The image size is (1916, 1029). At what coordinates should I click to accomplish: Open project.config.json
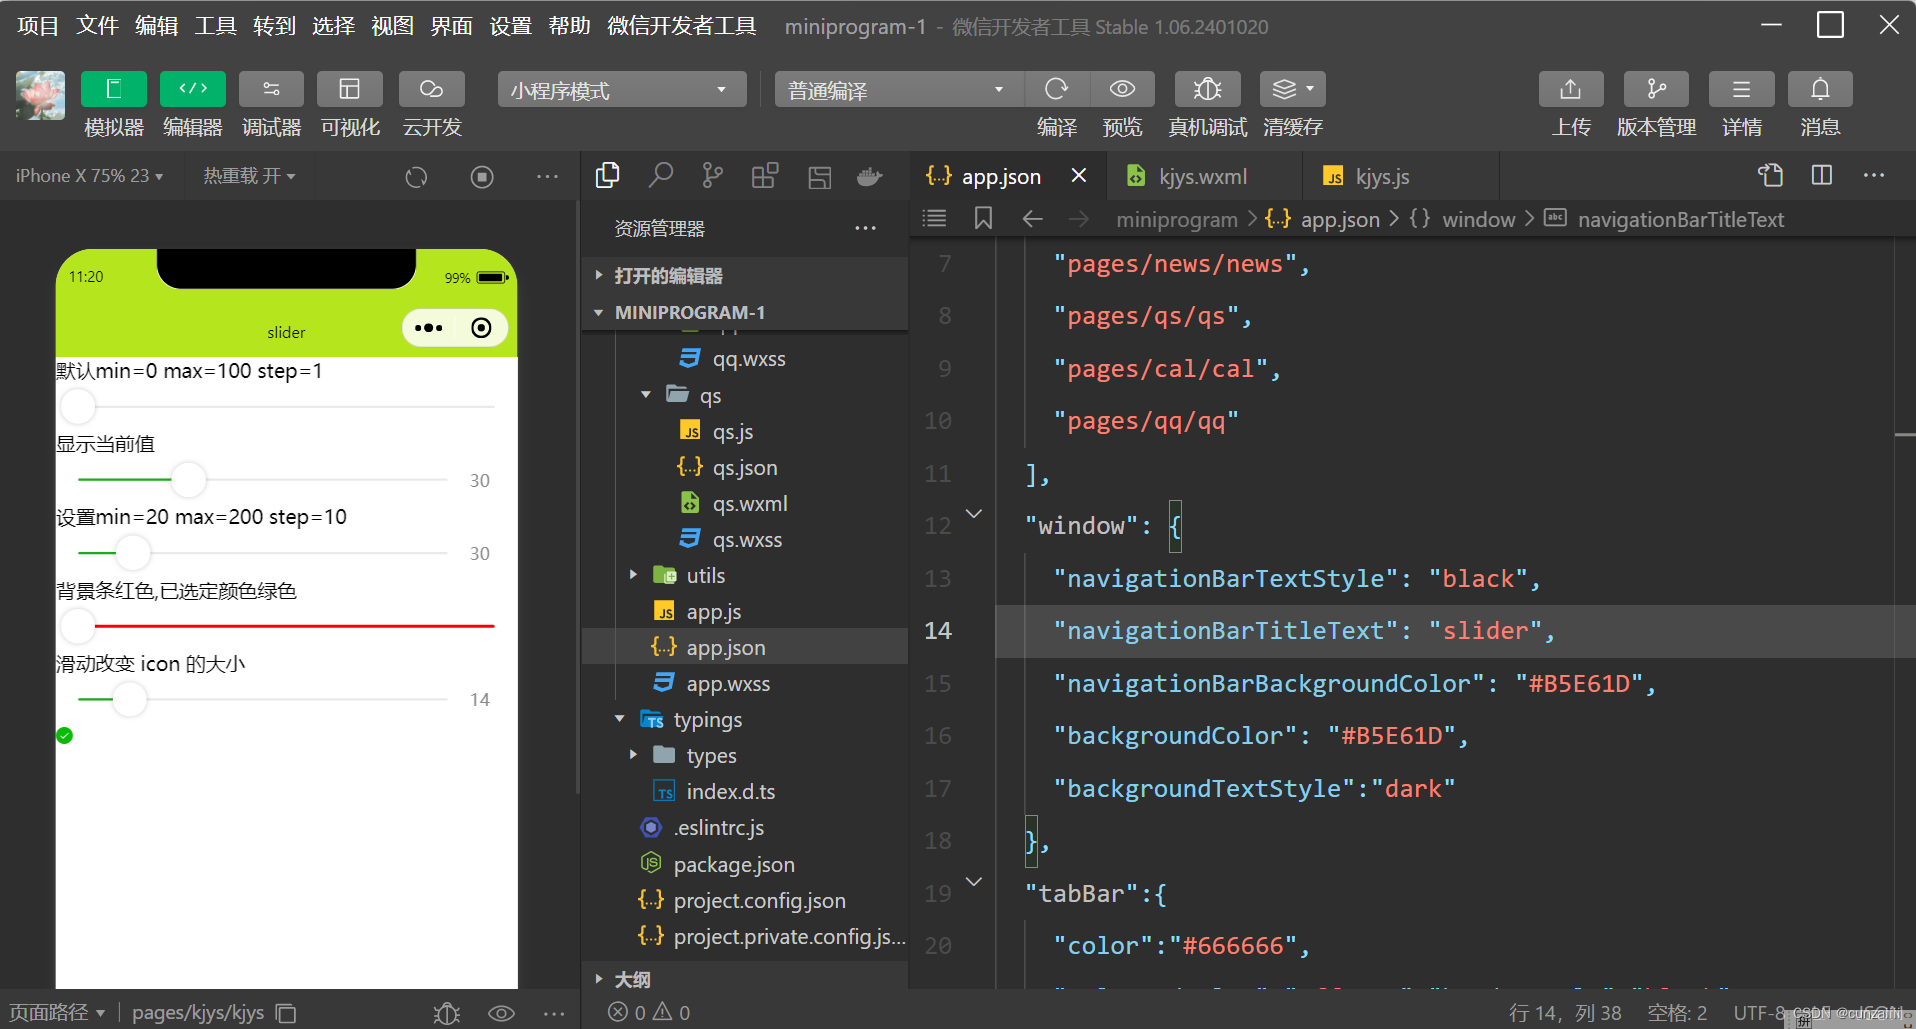759,900
